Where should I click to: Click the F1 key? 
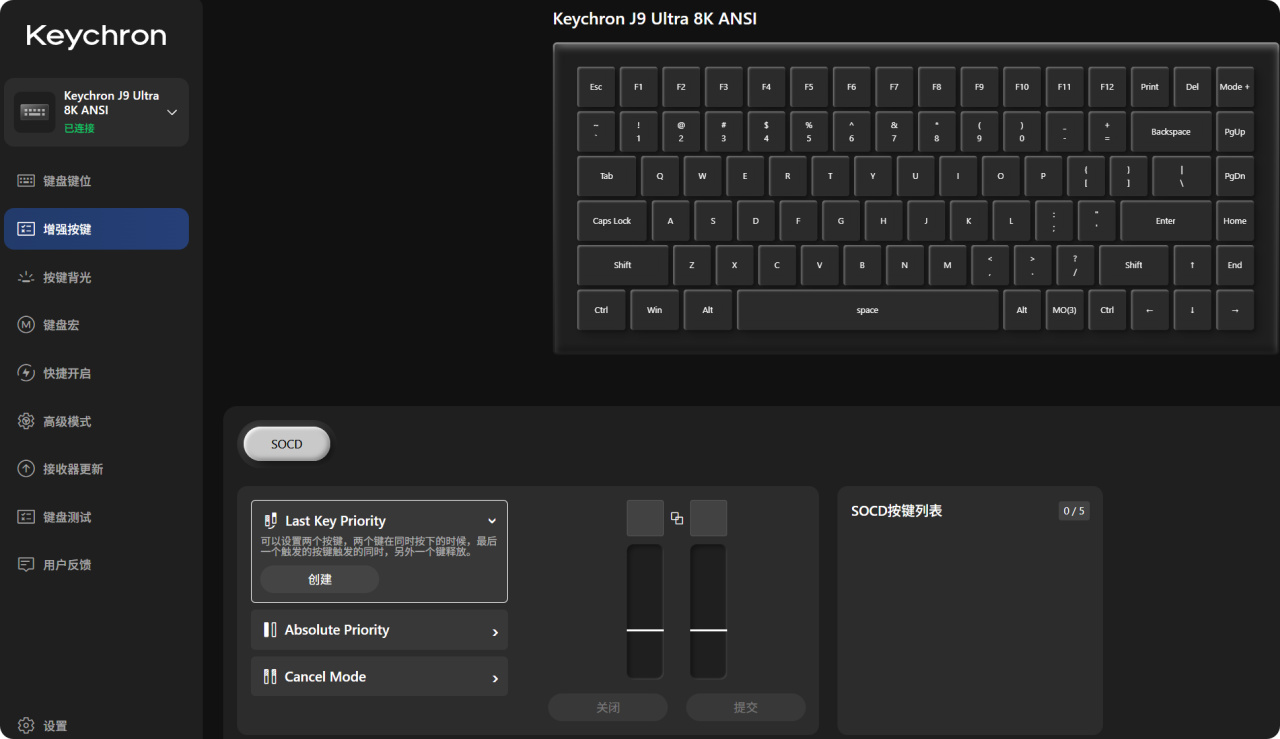(638, 87)
